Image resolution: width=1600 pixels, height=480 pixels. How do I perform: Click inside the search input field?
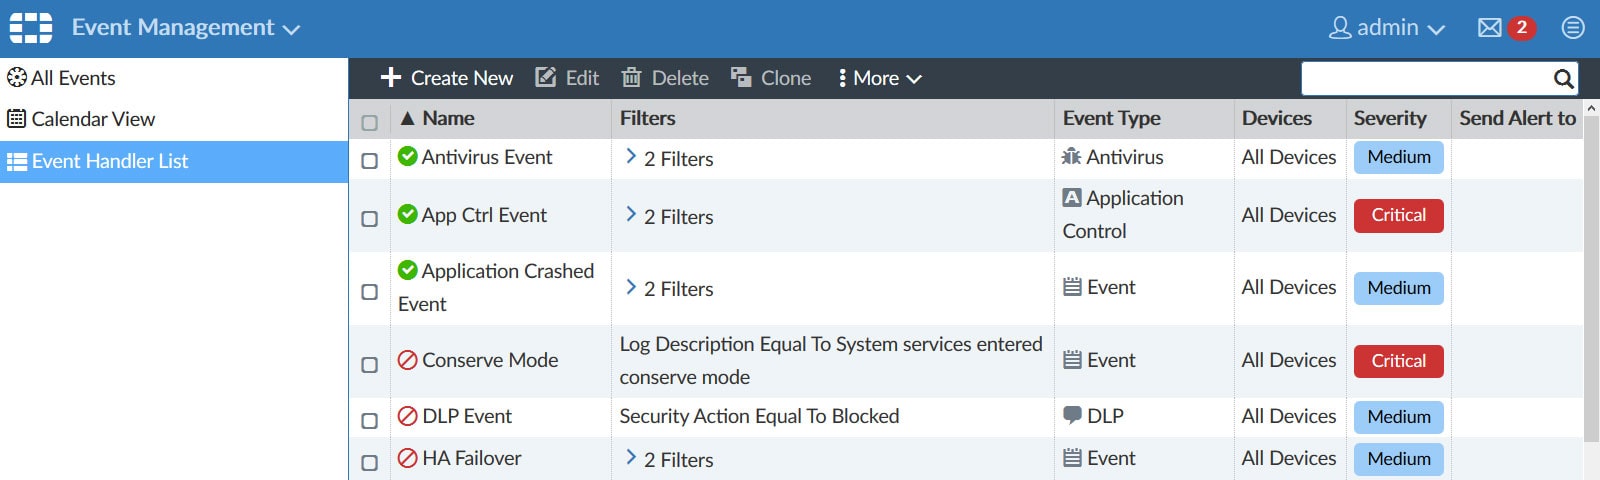click(x=1425, y=79)
